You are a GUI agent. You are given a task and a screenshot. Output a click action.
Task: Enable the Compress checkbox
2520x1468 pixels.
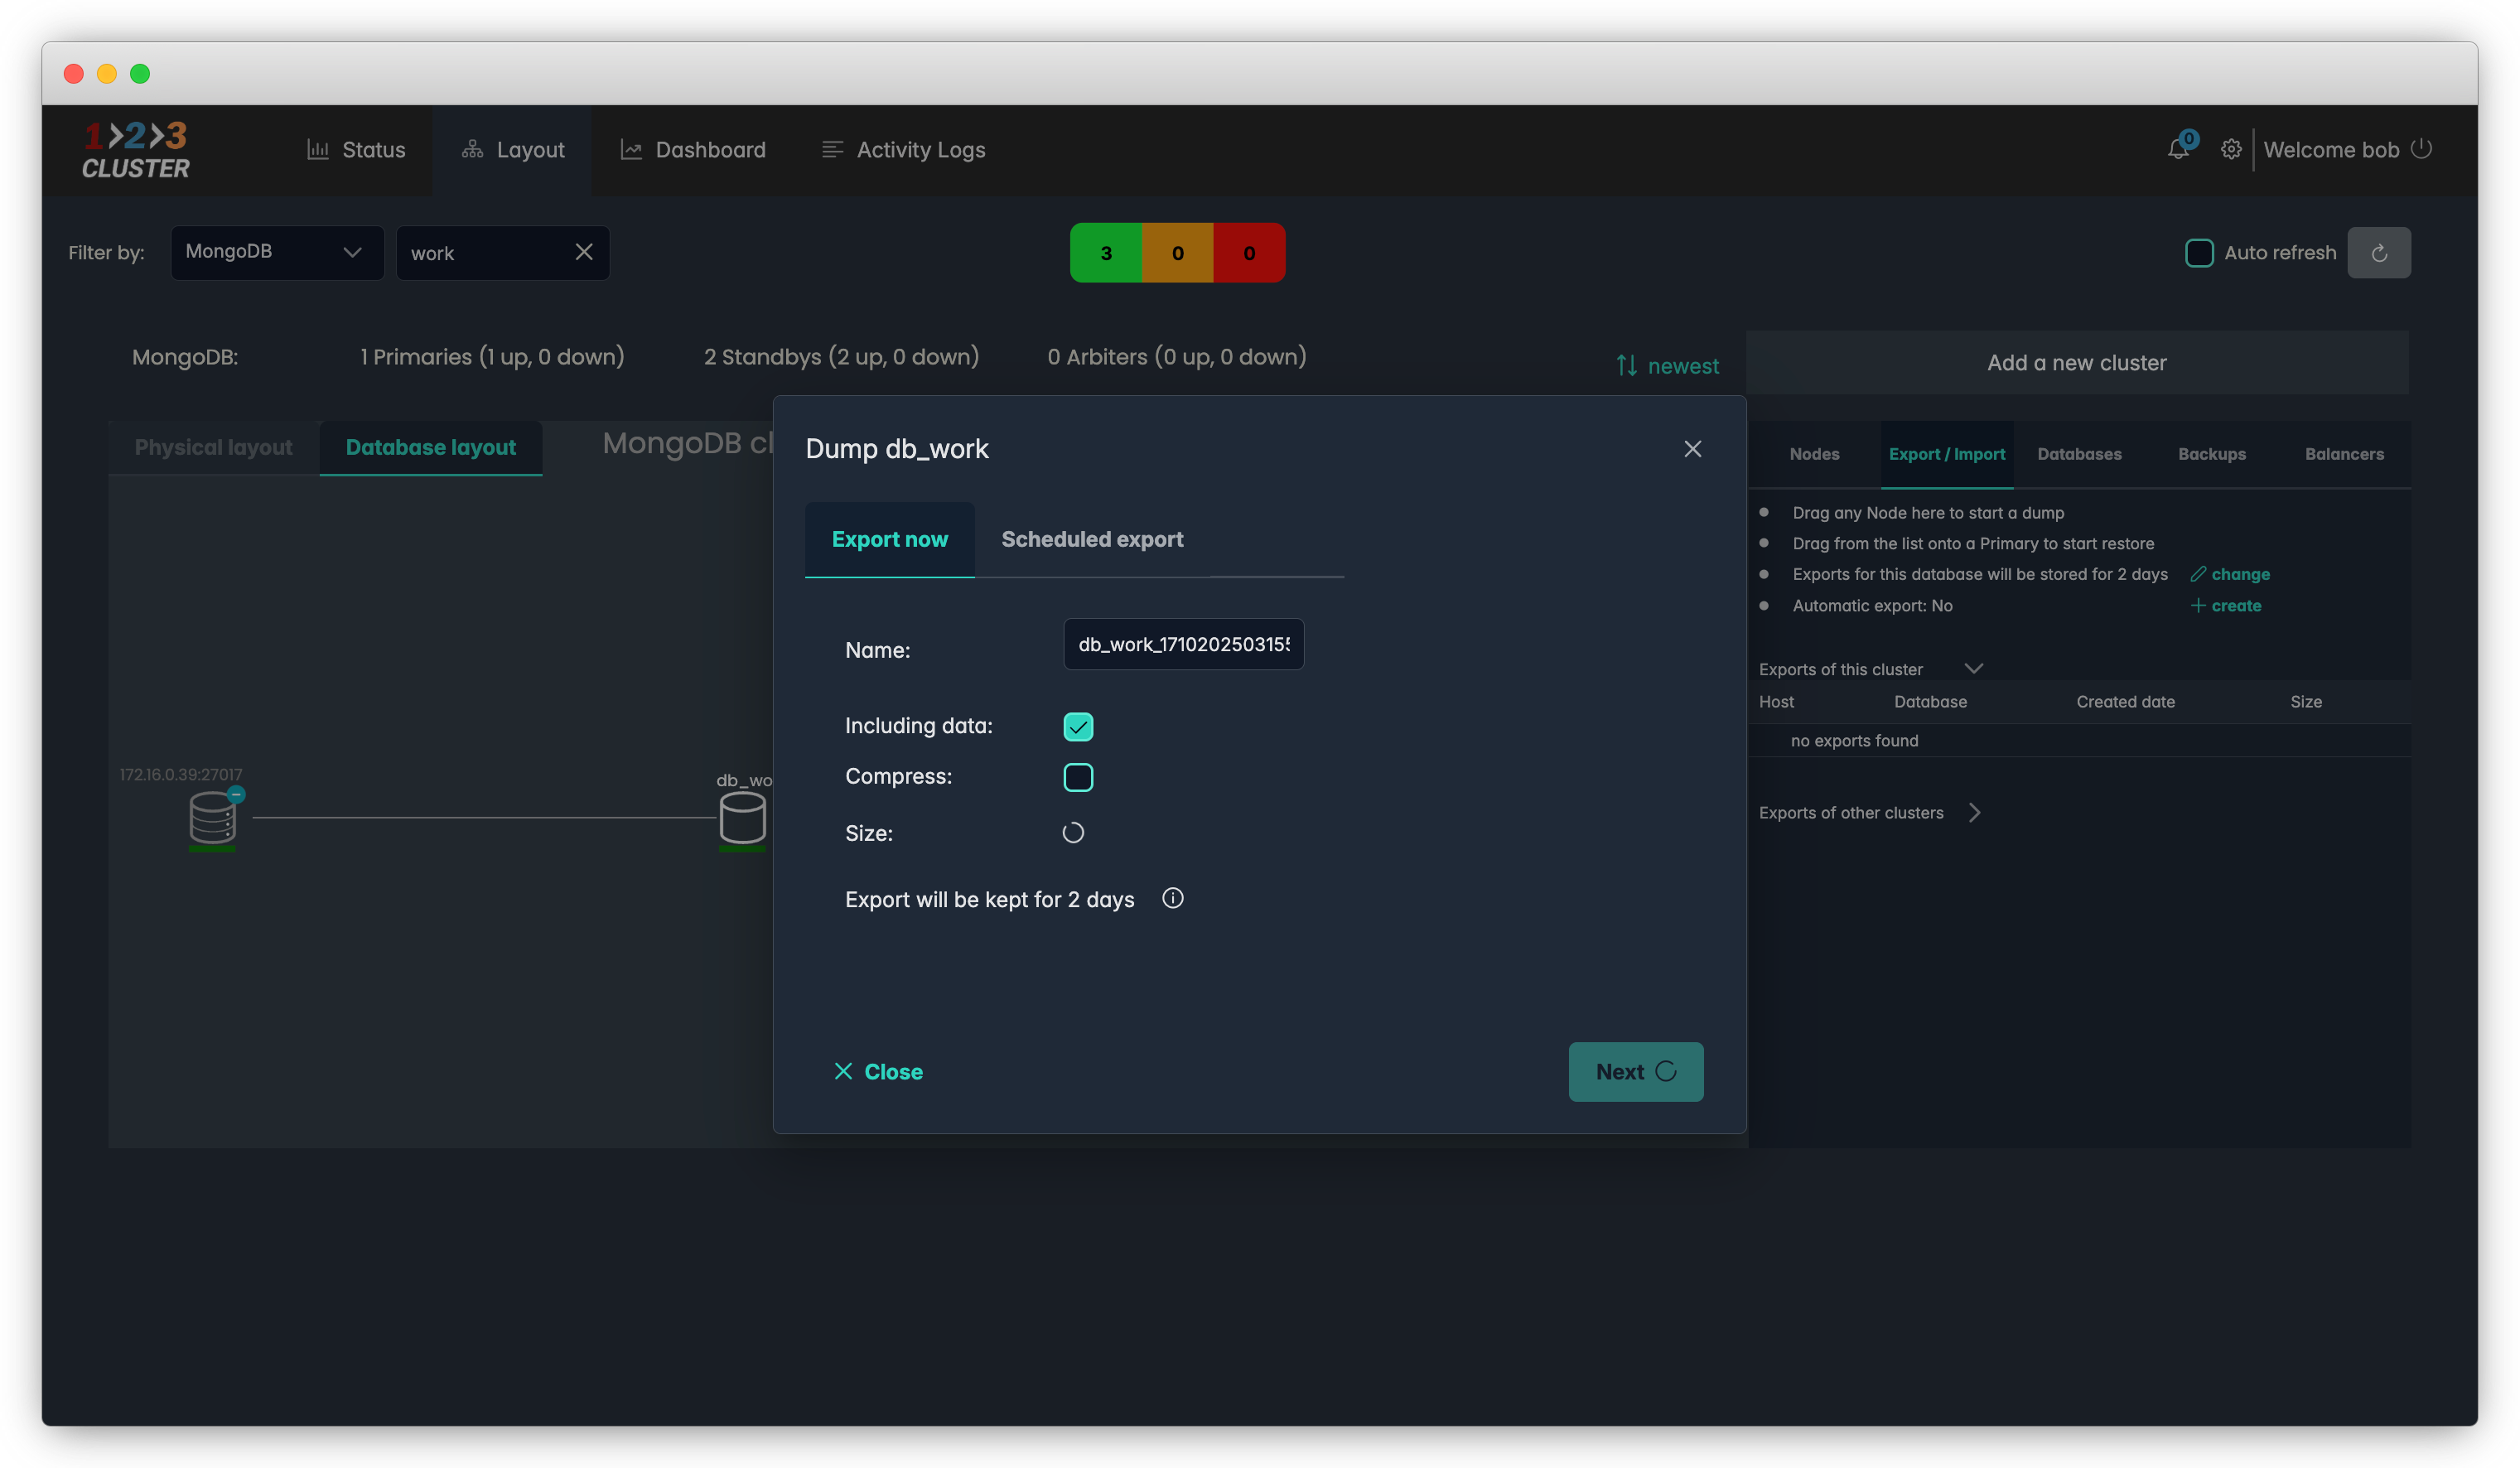[x=1078, y=777]
